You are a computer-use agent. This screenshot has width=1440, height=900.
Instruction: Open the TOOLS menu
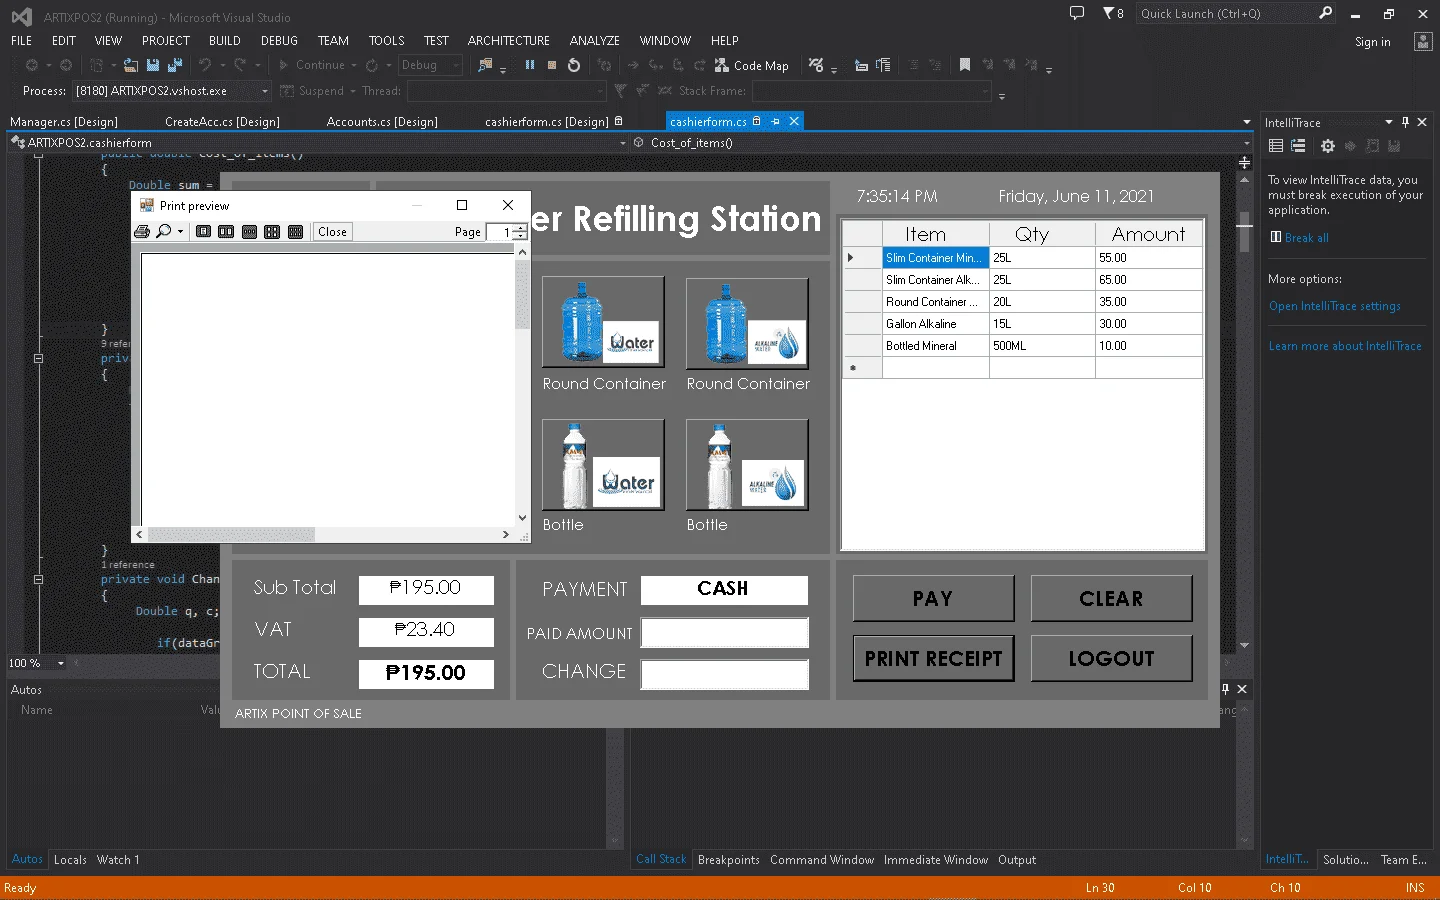pyautogui.click(x=386, y=41)
